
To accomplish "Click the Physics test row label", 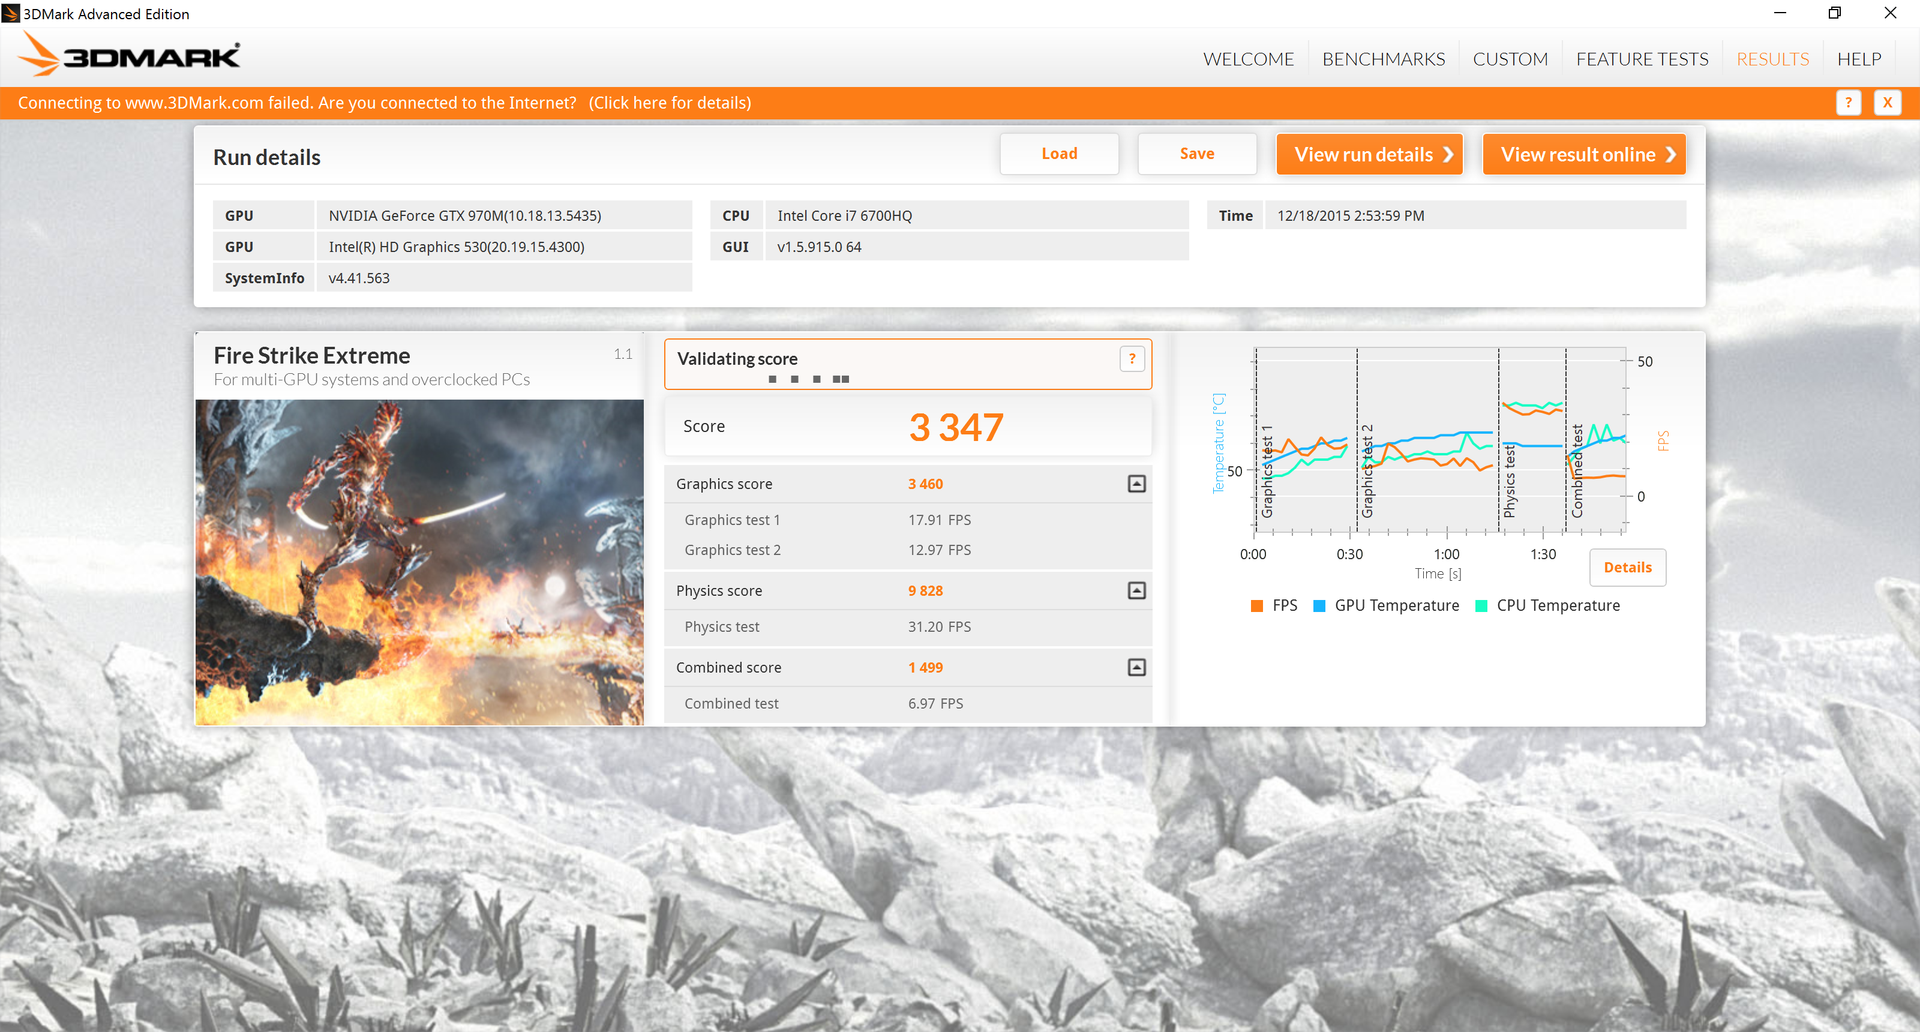I will [x=722, y=627].
